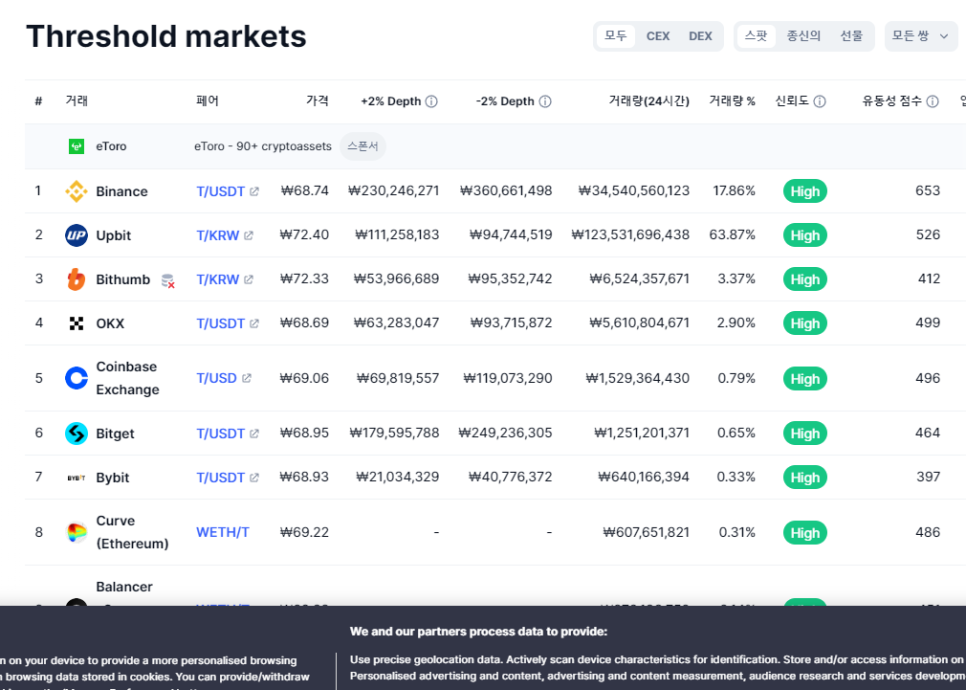Screen dimensions: 966x690
Task: Switch to the 종신의 market tab
Action: click(x=803, y=36)
